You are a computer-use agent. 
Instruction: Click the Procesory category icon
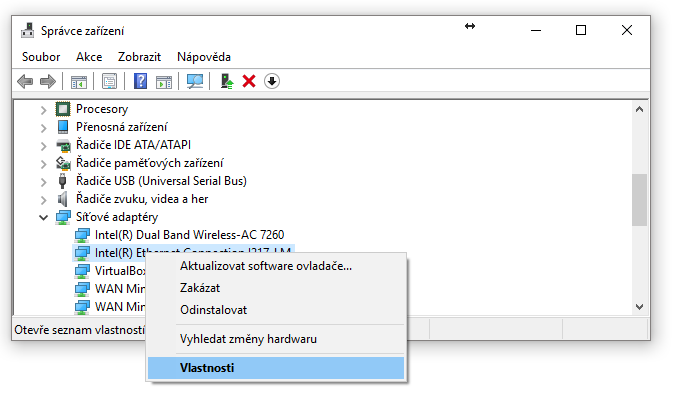[x=63, y=109]
